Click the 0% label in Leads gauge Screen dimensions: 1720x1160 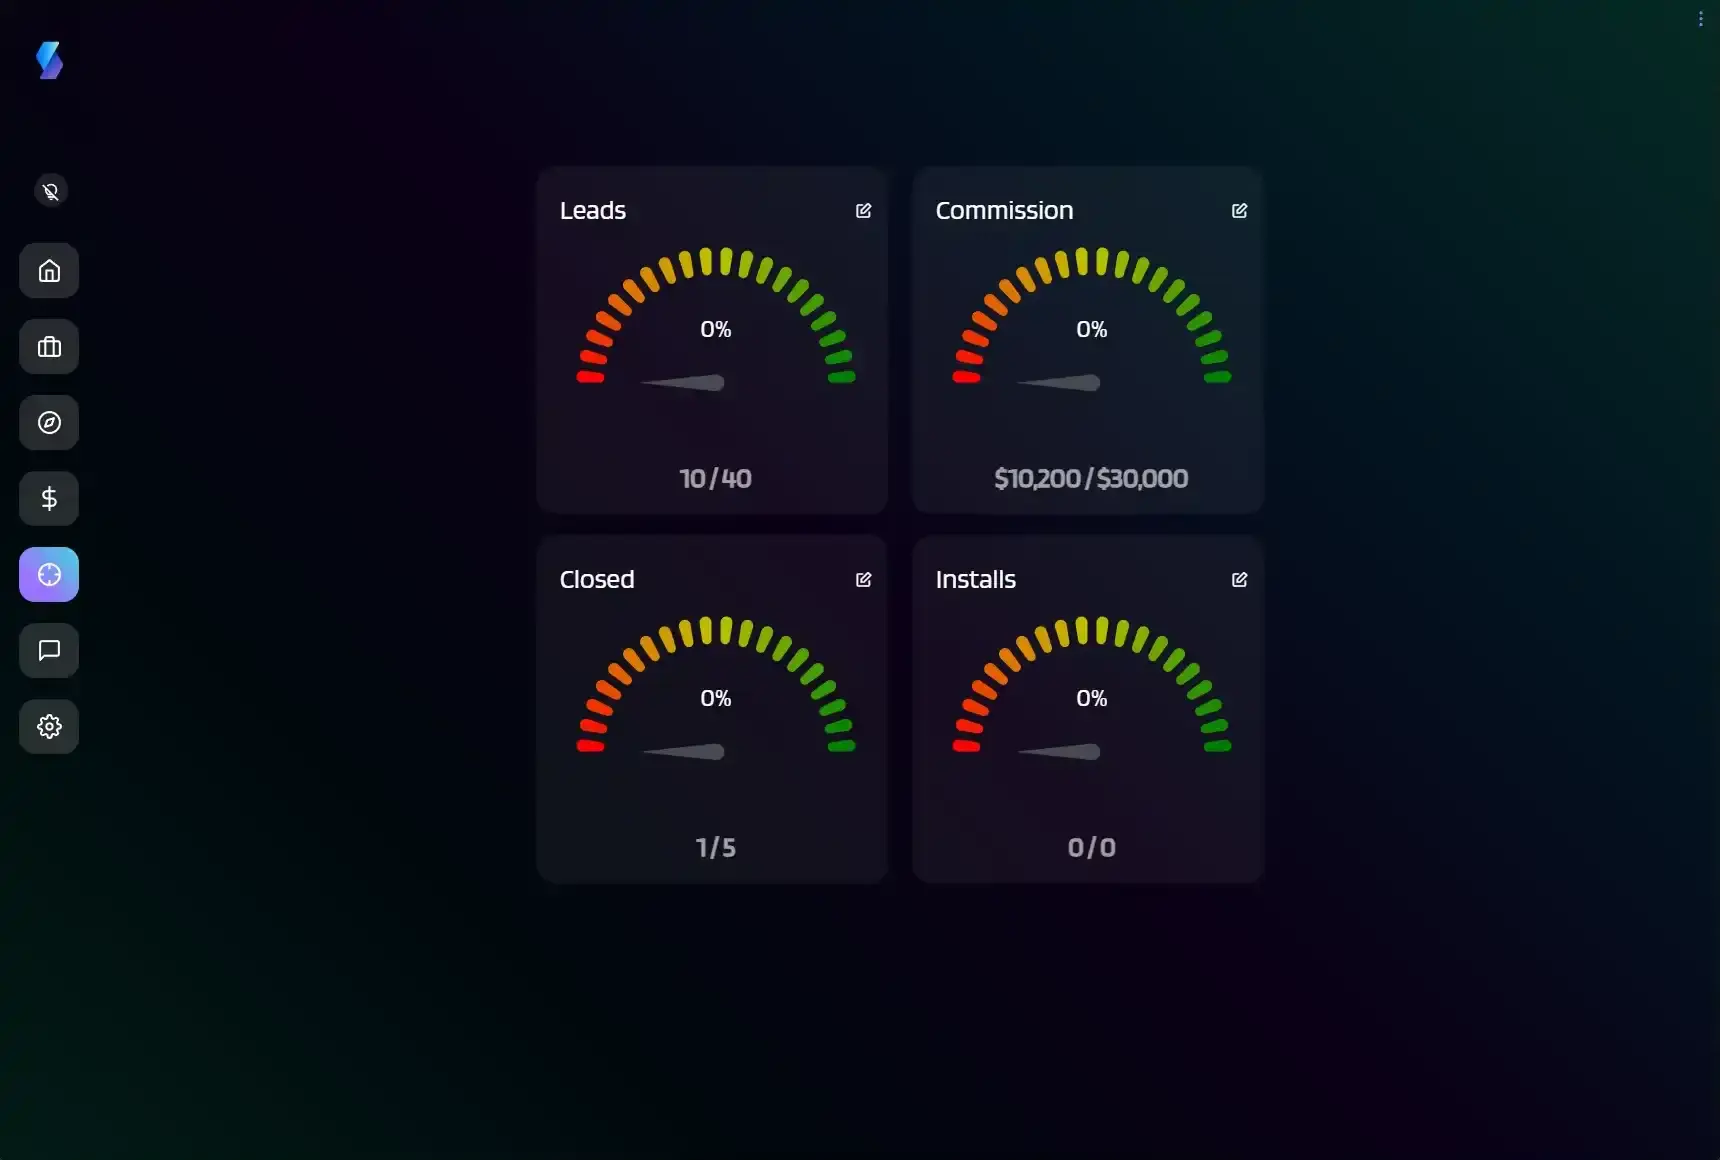[x=716, y=330]
